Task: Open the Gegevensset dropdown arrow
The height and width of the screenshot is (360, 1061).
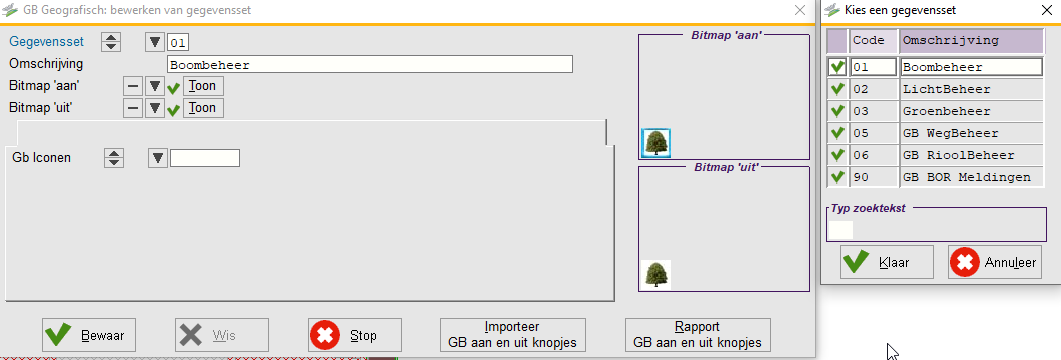Action: (156, 43)
